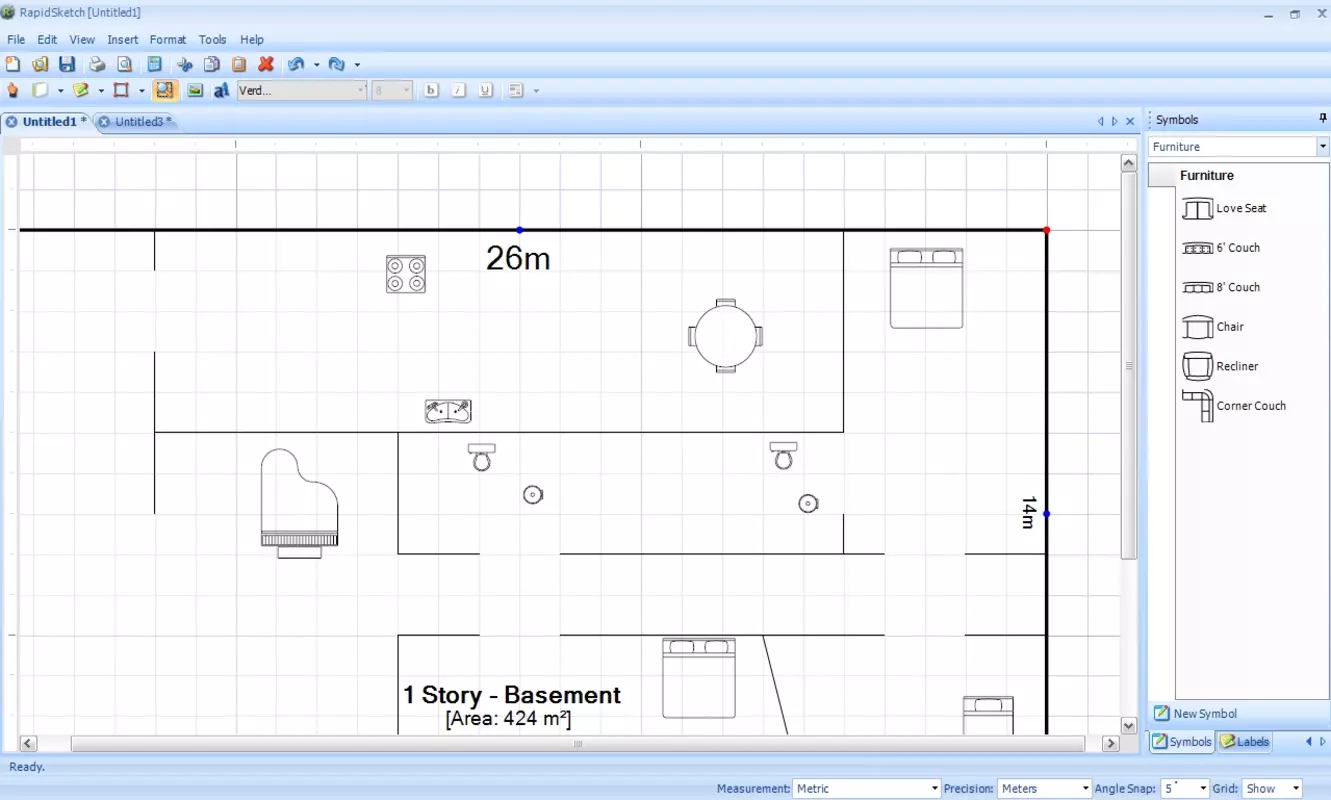Redo the last undone action
This screenshot has height=800, width=1331.
337,64
